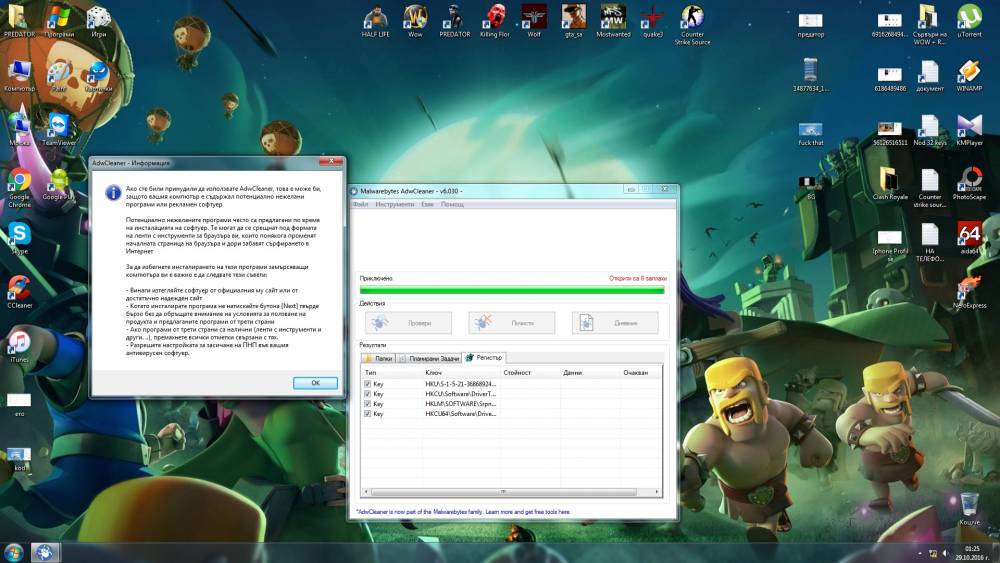The height and width of the screenshot is (563, 1000).
Task: Select the HALF LIFE desktop shortcut
Action: [376, 20]
